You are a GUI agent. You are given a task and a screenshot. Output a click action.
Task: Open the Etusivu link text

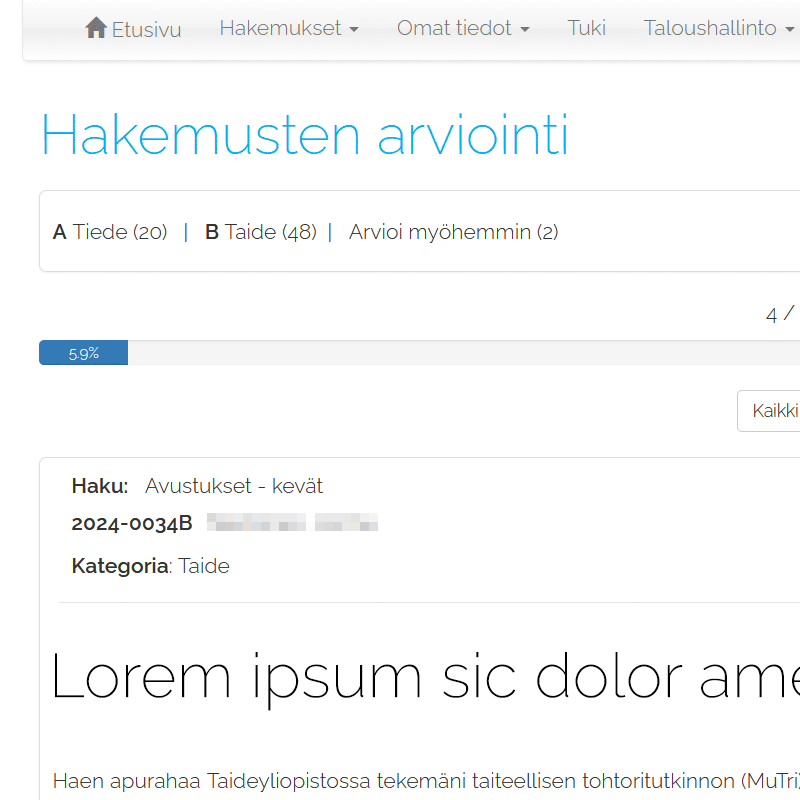point(146,29)
